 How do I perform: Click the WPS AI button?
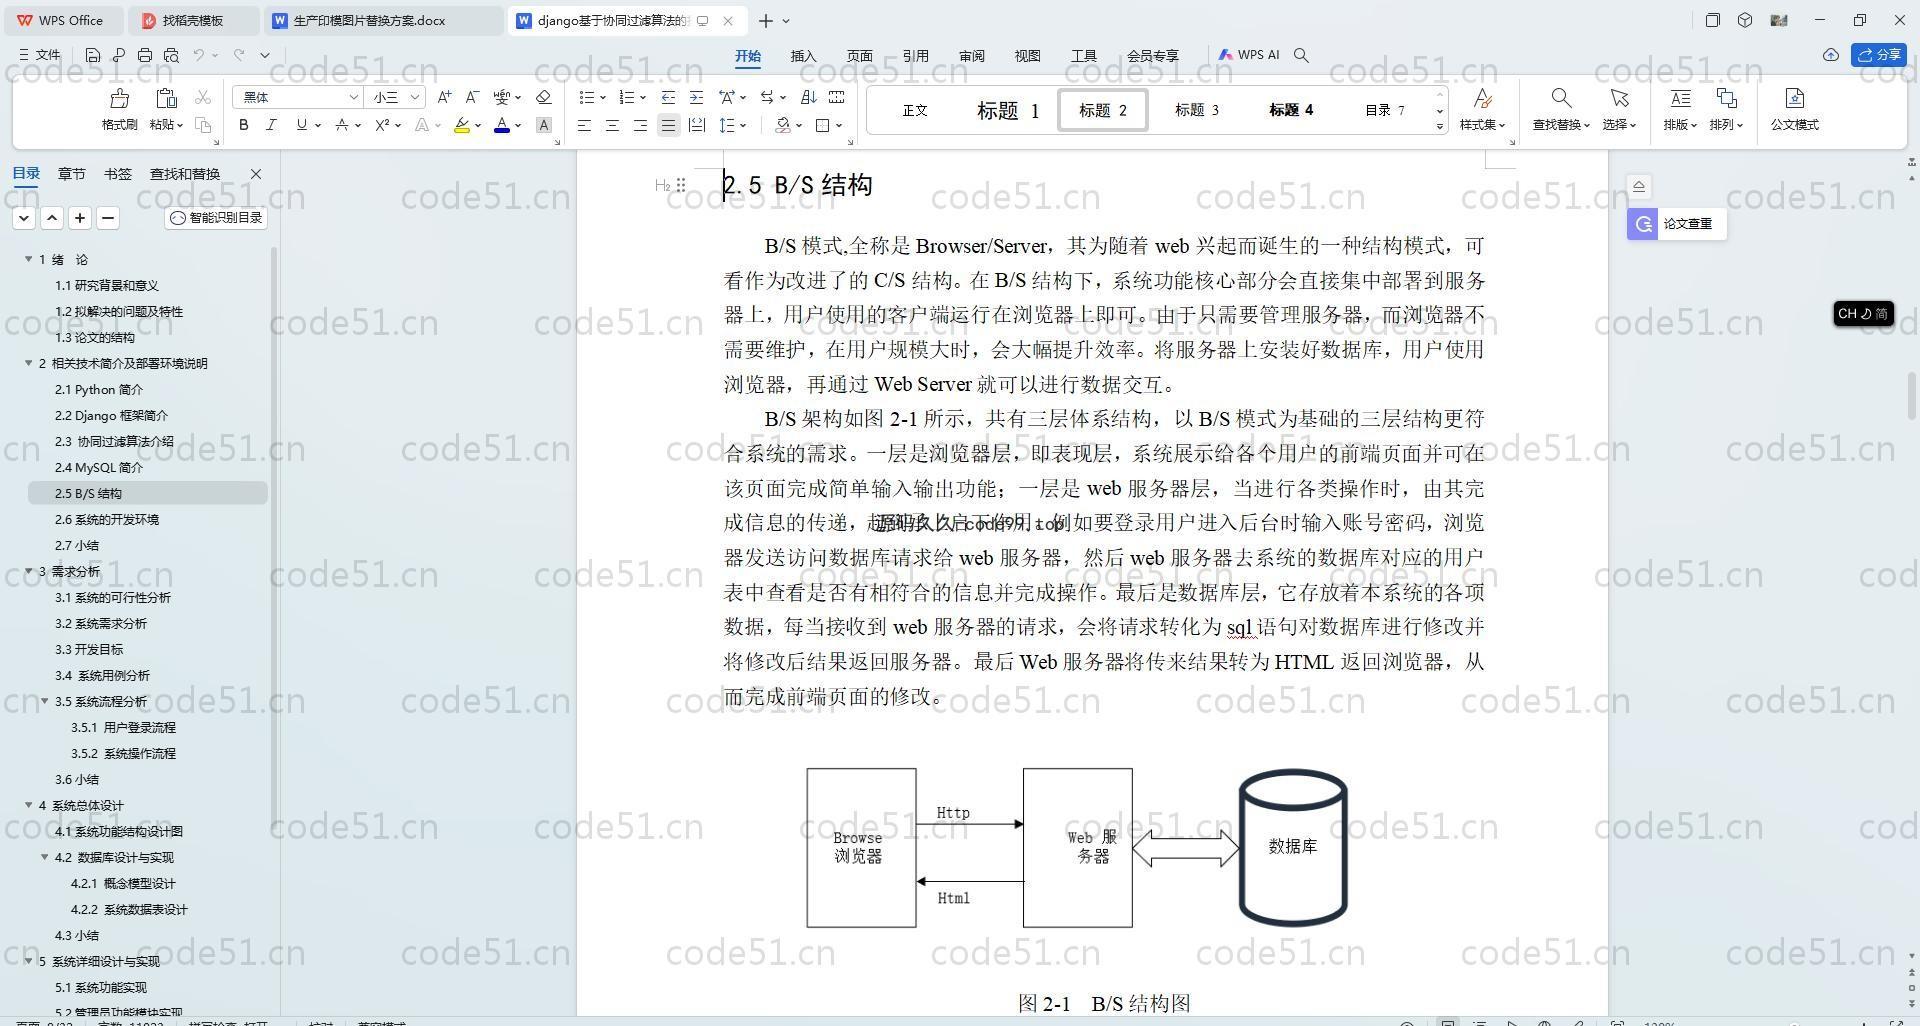(1248, 55)
